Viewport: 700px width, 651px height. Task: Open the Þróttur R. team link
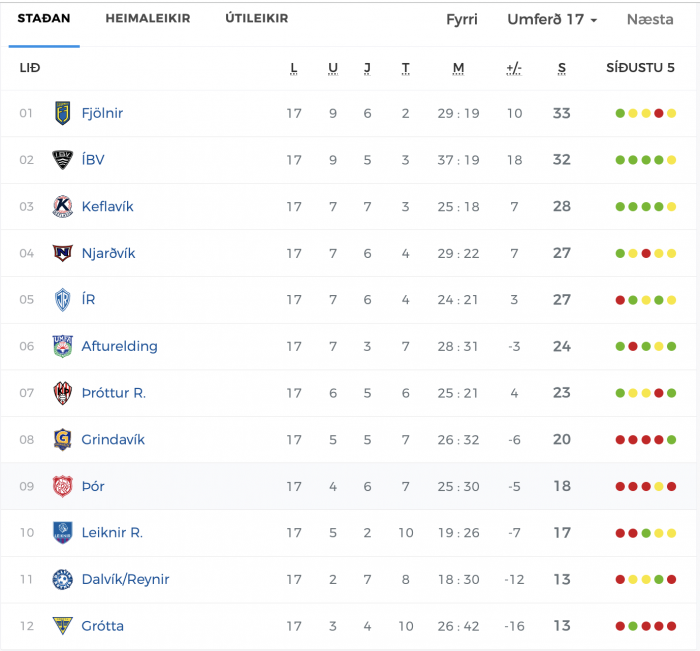[x=113, y=393]
